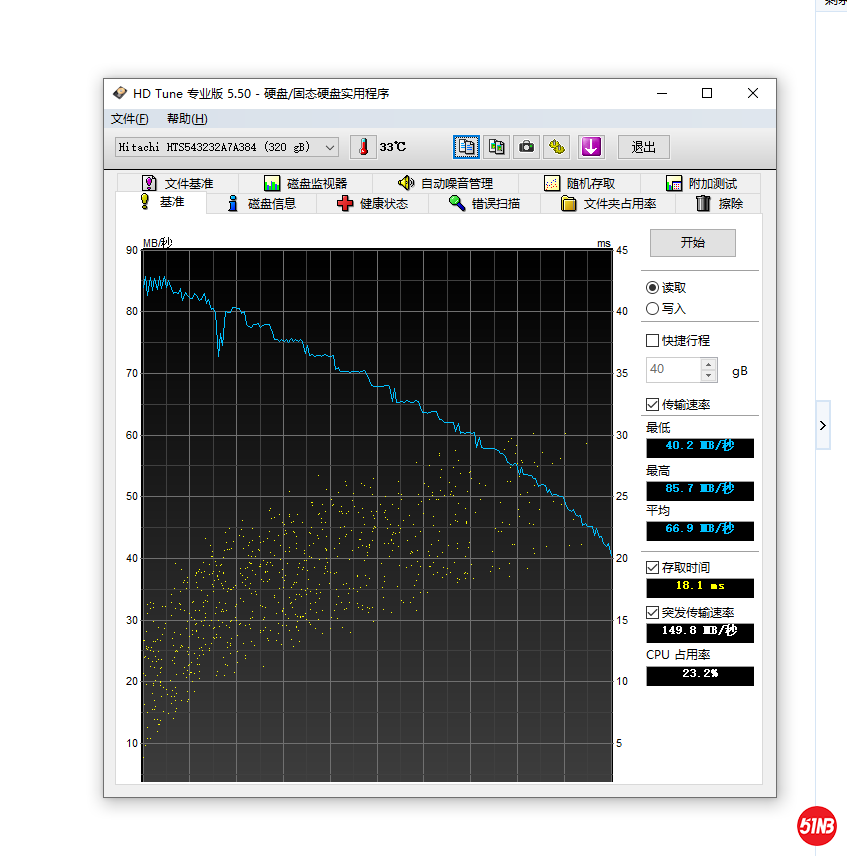
Task: Open the 文件(F) menu
Action: [130, 119]
